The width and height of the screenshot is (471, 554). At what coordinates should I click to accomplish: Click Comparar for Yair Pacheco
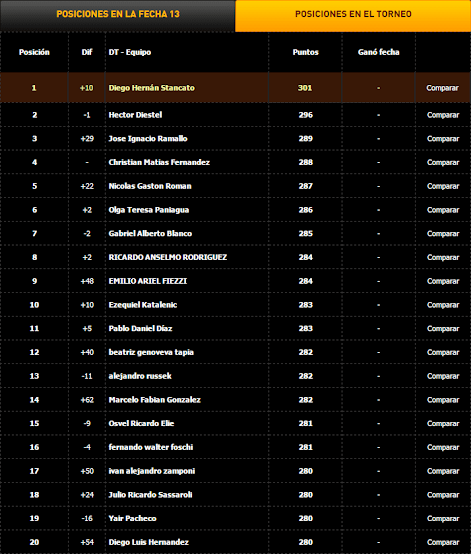pyautogui.click(x=443, y=518)
